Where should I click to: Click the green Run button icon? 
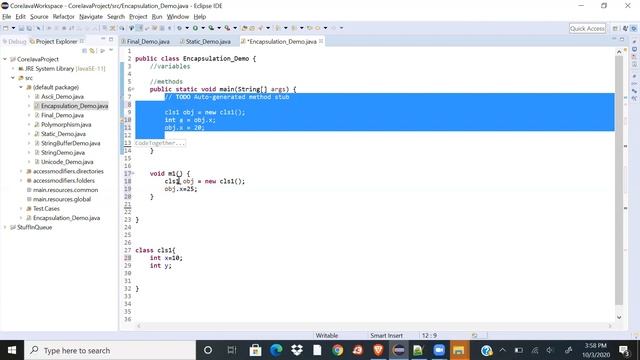pyautogui.click(x=195, y=28)
